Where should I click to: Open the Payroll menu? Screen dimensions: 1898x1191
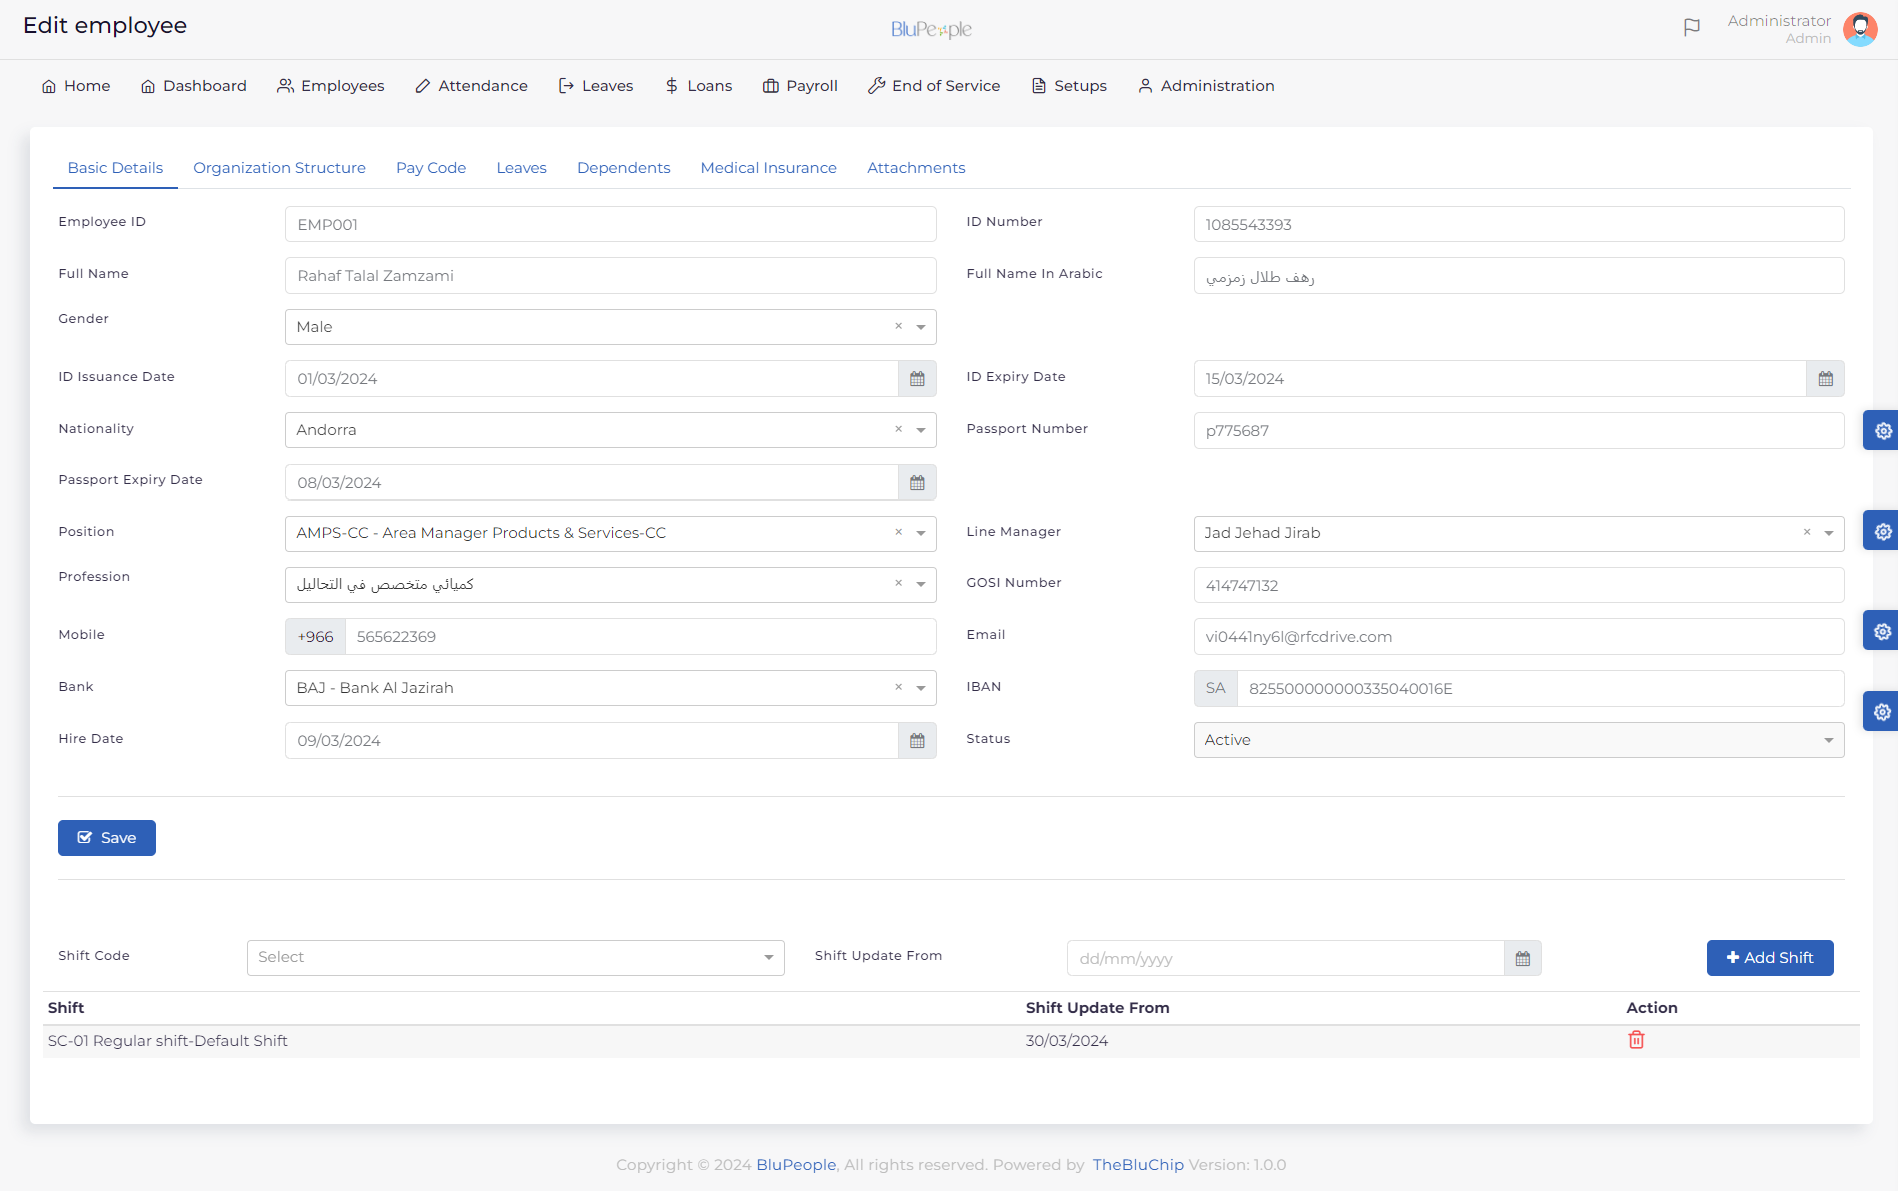(x=800, y=86)
